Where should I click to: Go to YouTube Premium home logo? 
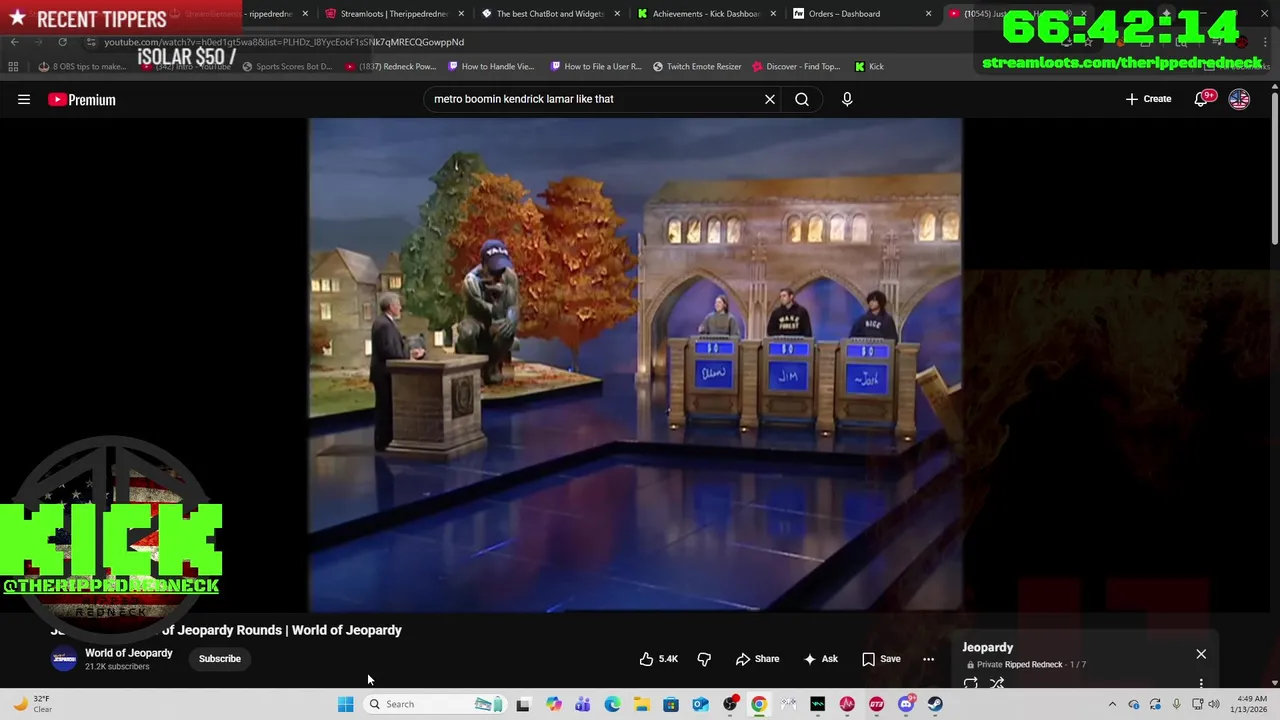pos(82,99)
